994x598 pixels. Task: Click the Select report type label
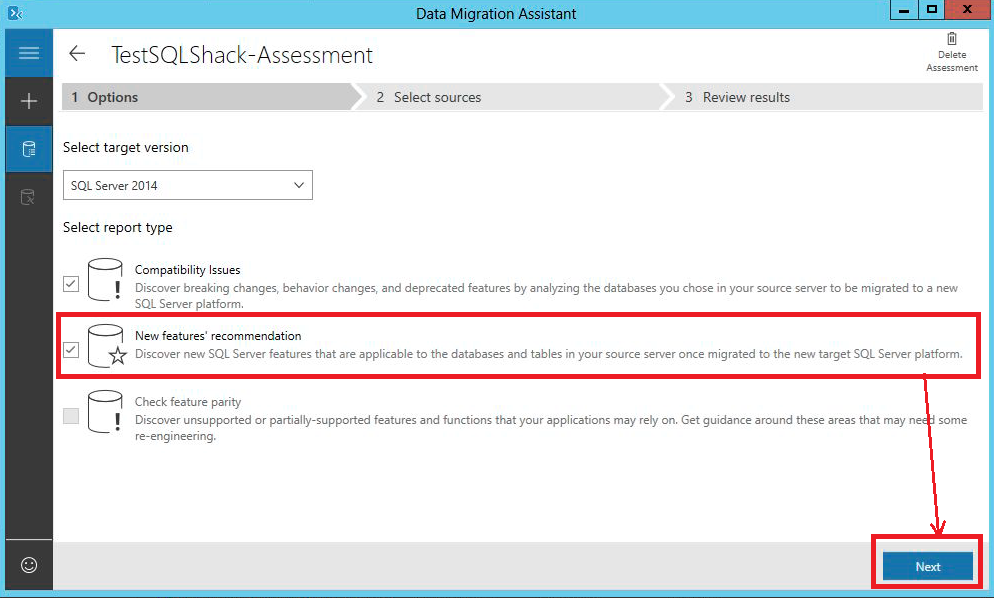pyautogui.click(x=117, y=227)
